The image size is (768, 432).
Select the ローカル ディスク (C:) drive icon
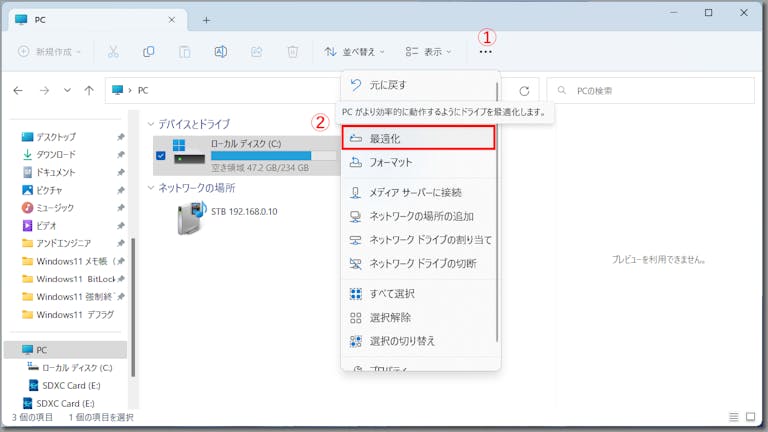(189, 152)
